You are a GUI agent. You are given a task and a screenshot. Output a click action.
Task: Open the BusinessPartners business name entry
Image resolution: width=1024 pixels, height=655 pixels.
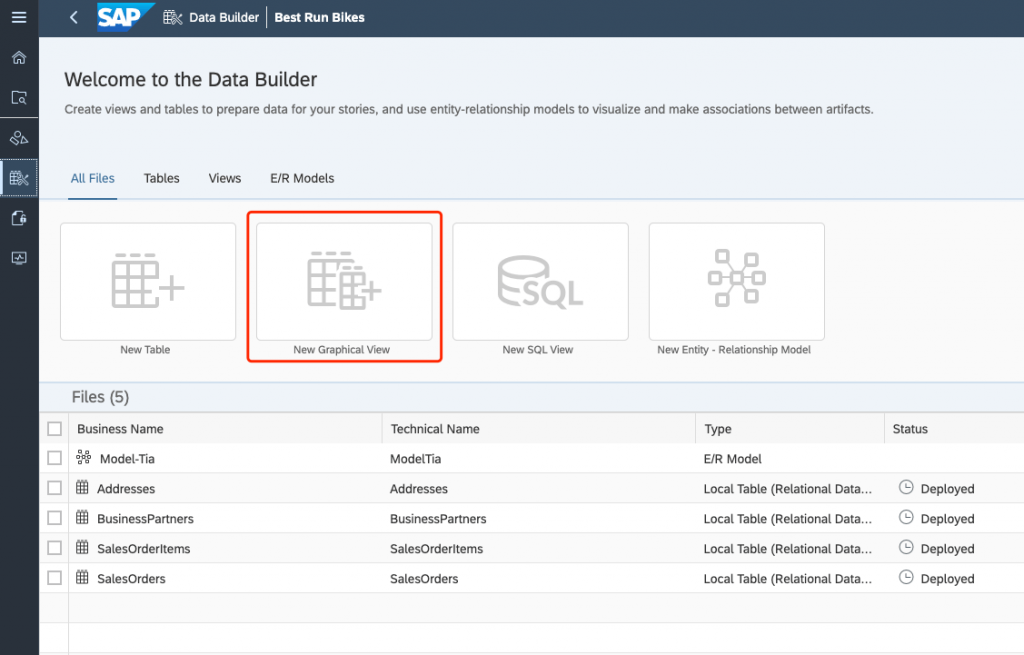(x=146, y=519)
